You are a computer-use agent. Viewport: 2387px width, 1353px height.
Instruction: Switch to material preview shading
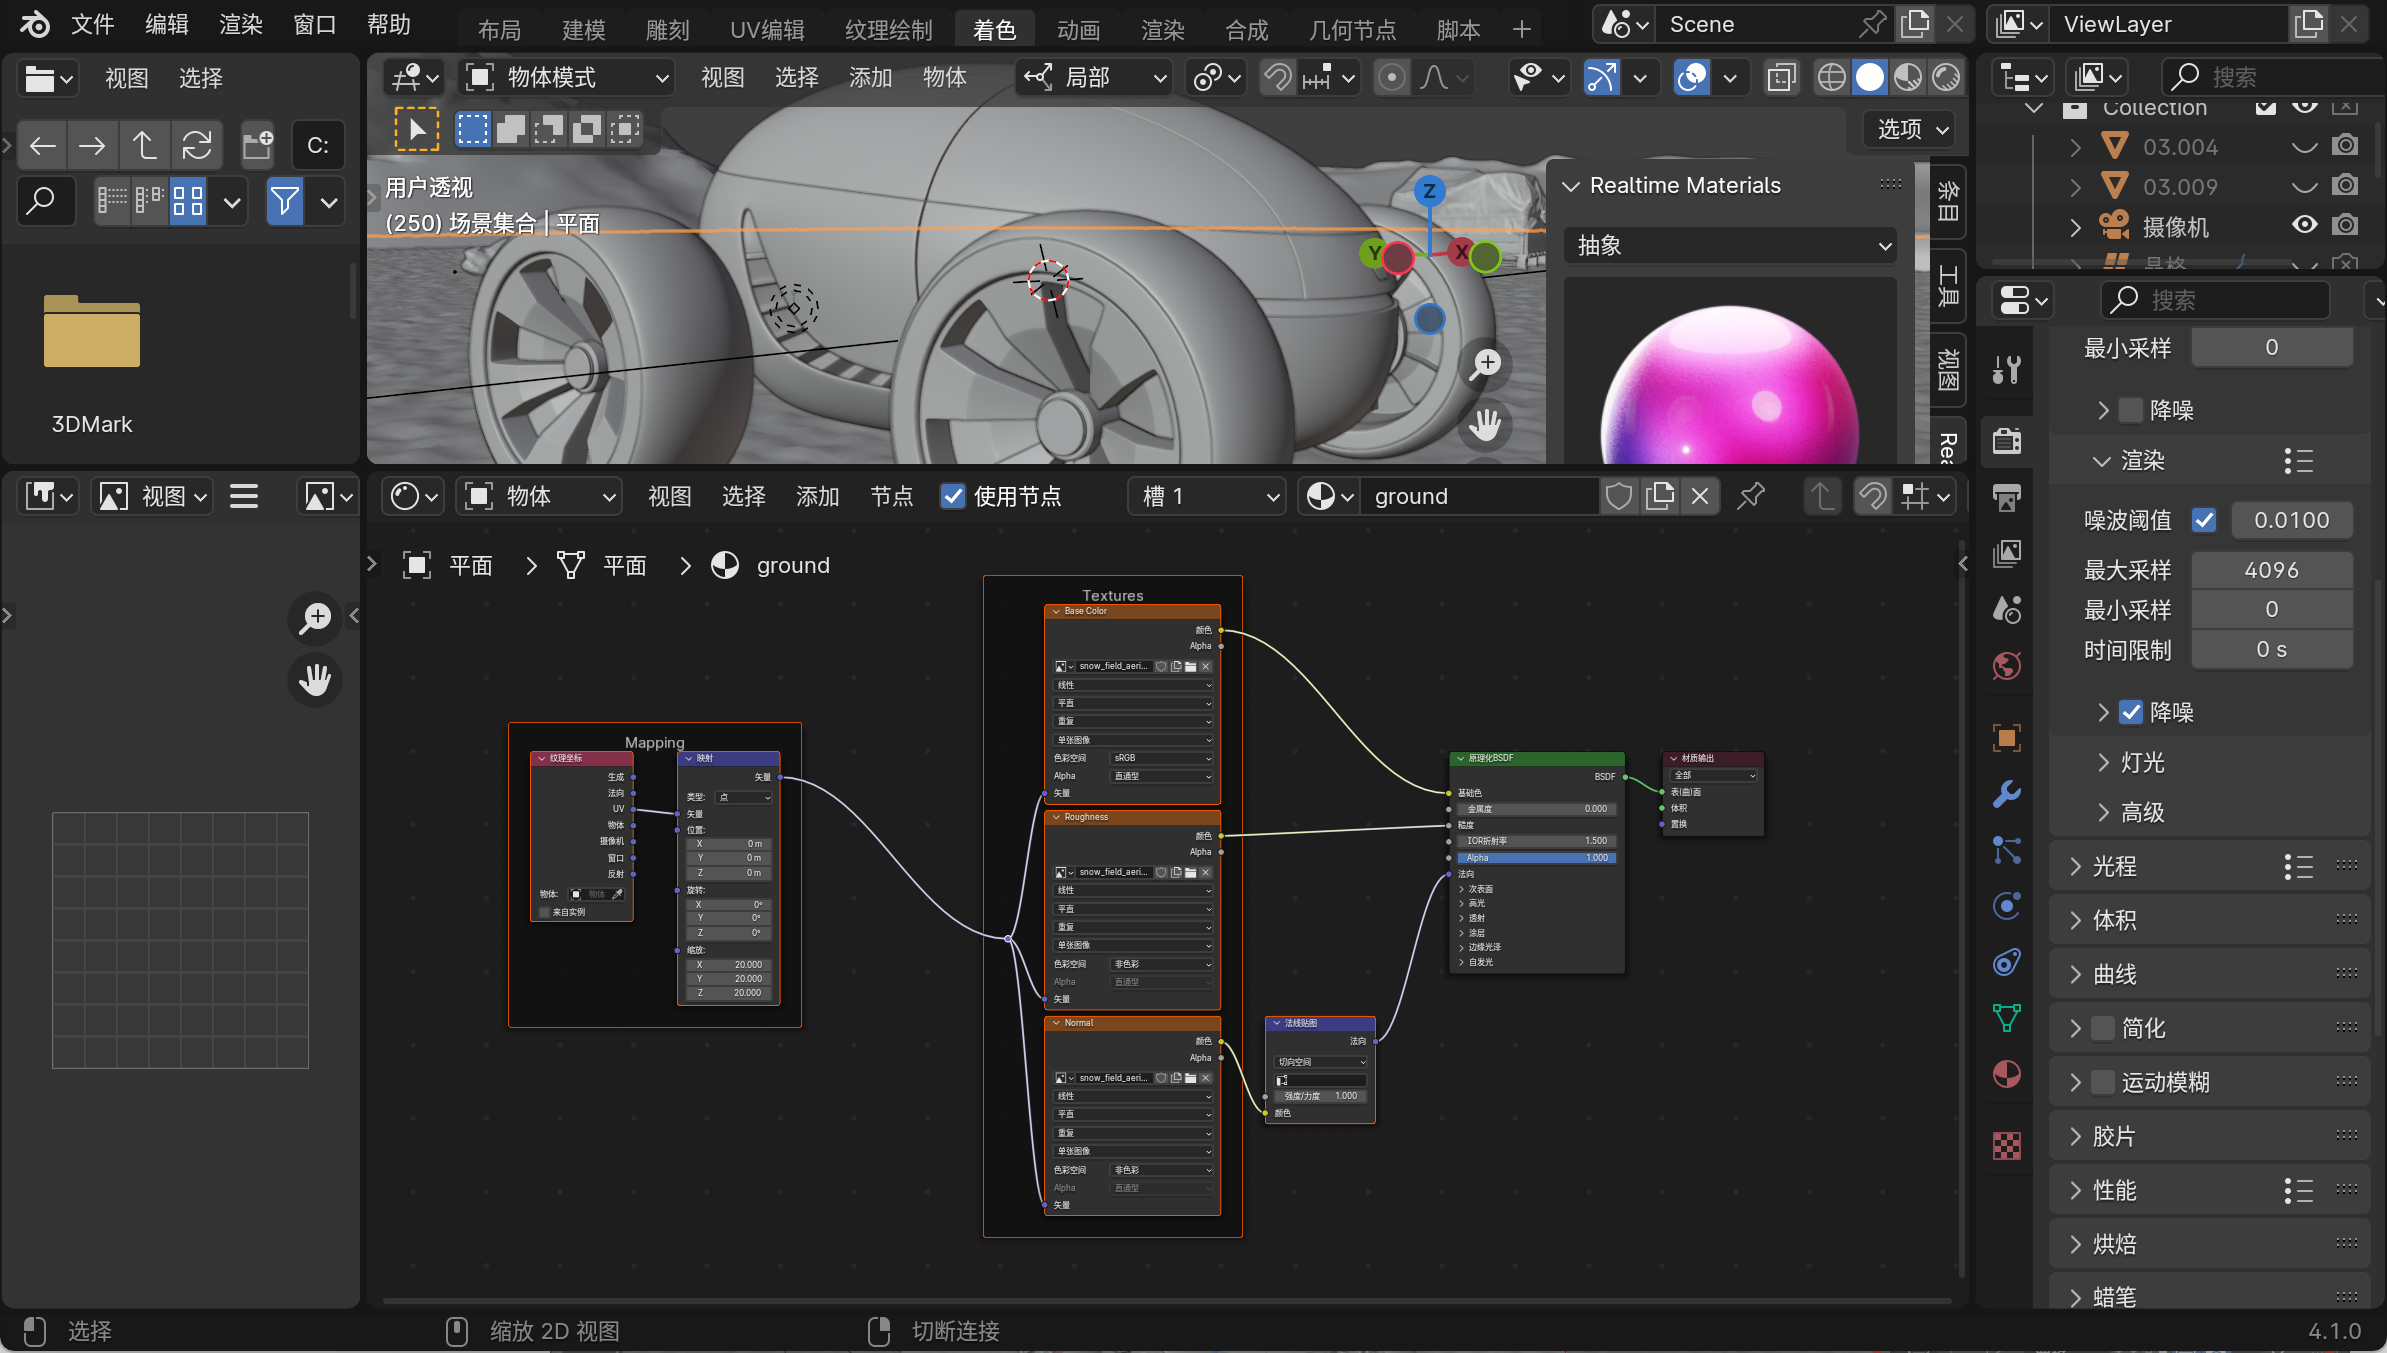[1907, 77]
